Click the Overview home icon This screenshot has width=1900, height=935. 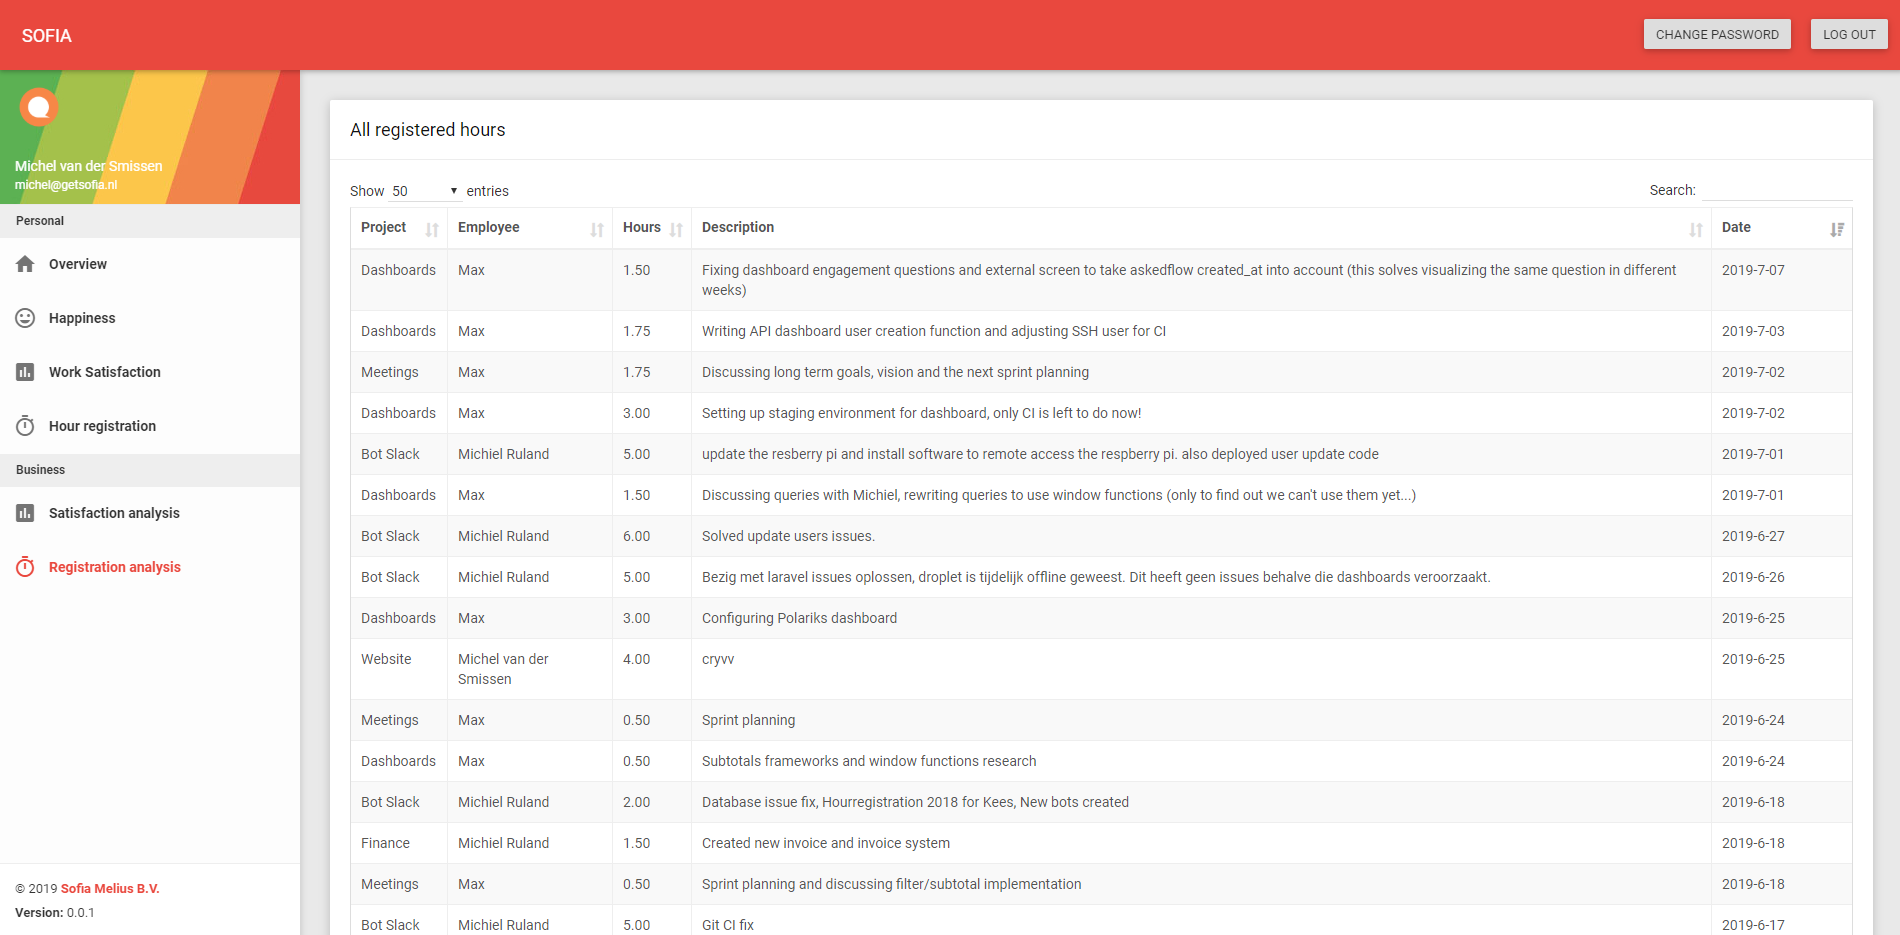(x=25, y=264)
